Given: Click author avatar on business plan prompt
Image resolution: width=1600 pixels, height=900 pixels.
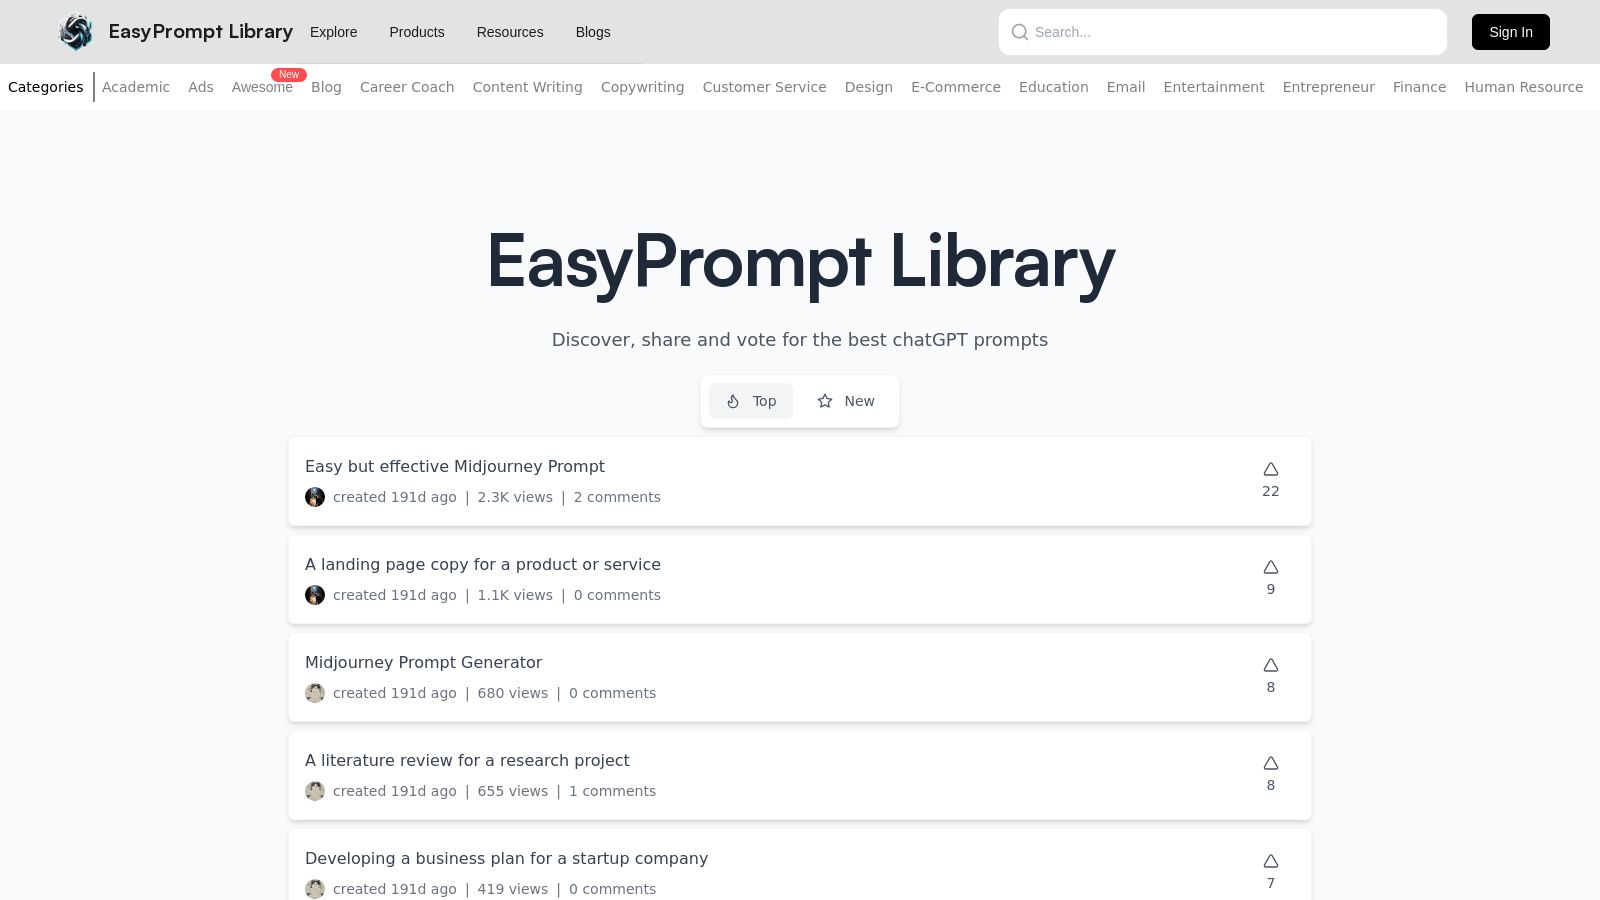Looking at the screenshot, I should tap(315, 889).
